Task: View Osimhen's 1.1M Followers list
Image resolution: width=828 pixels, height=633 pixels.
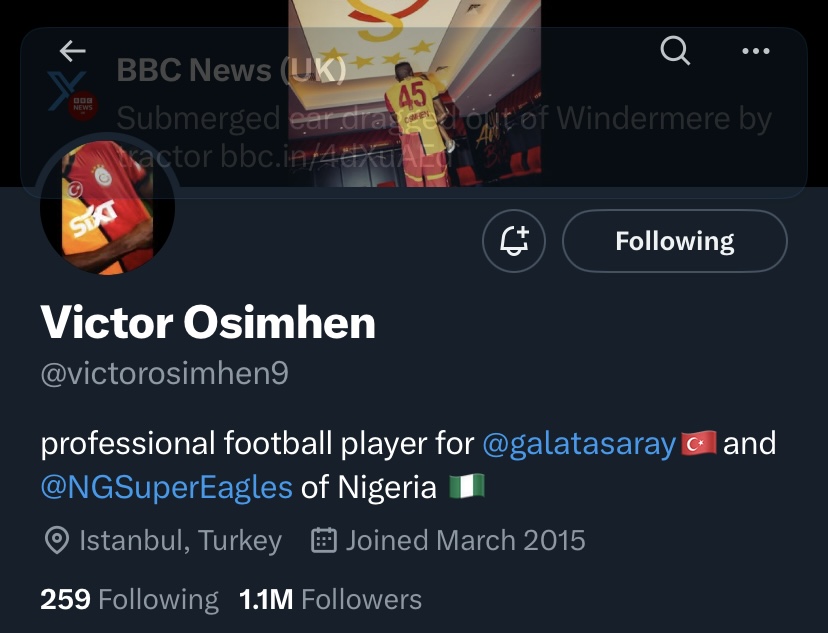Action: pos(330,598)
